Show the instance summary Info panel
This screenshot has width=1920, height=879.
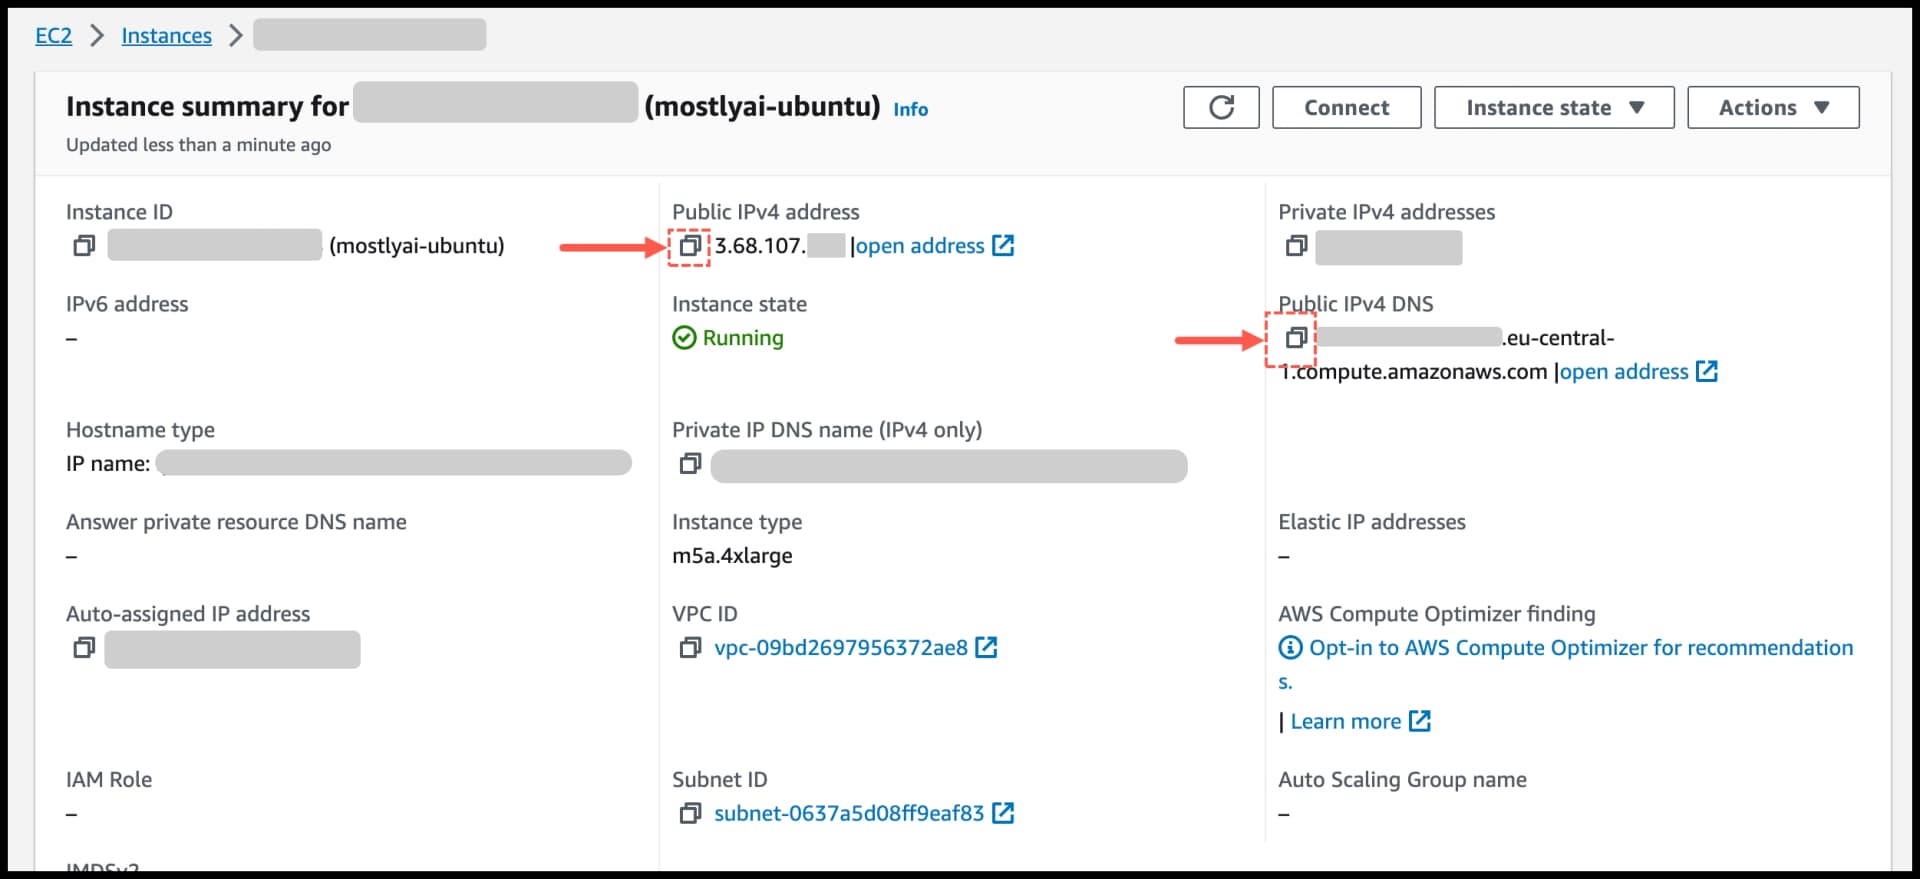[909, 109]
